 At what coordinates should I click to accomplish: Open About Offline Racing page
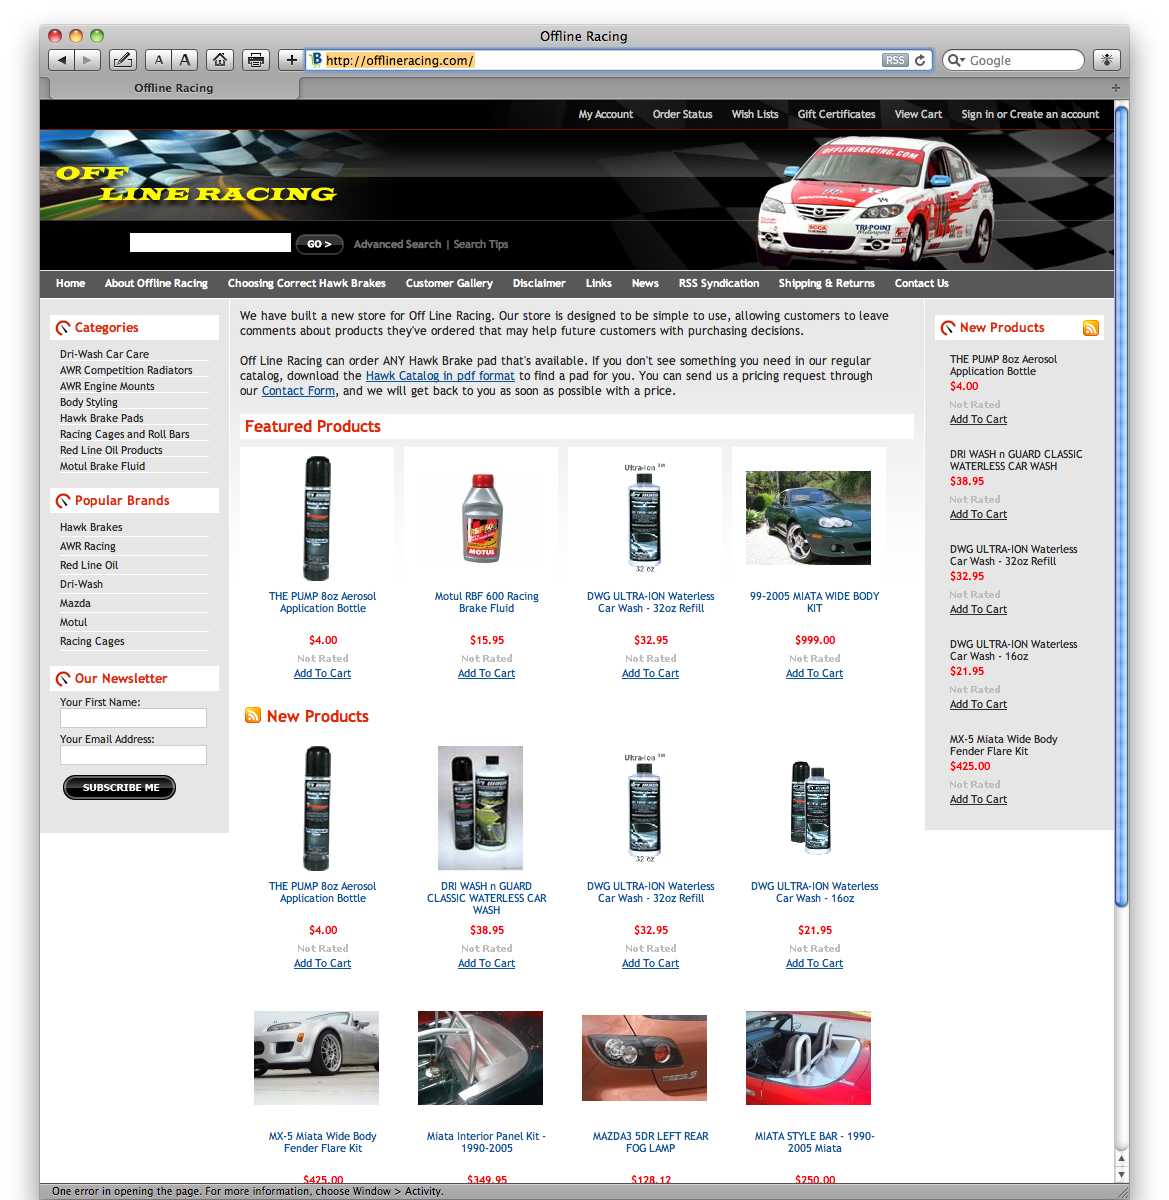156,283
